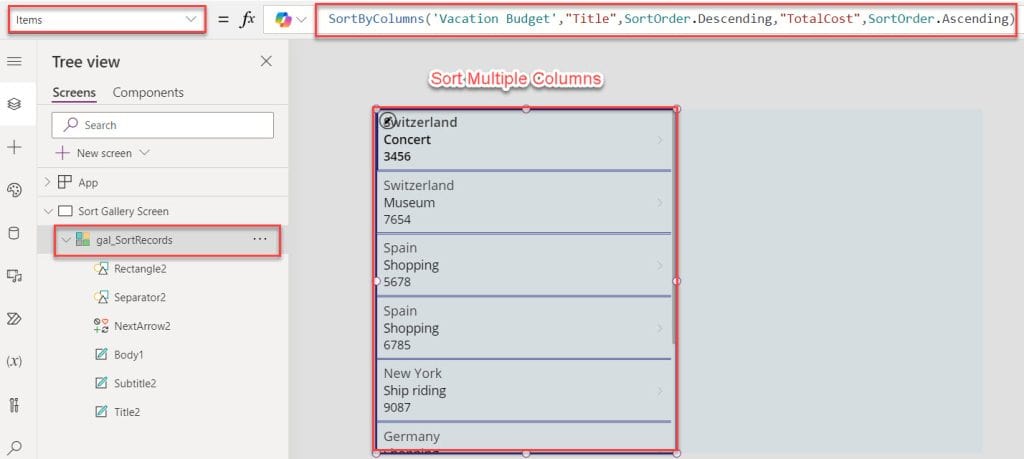
Task: Click the New York title in gallery
Action: 412,373
